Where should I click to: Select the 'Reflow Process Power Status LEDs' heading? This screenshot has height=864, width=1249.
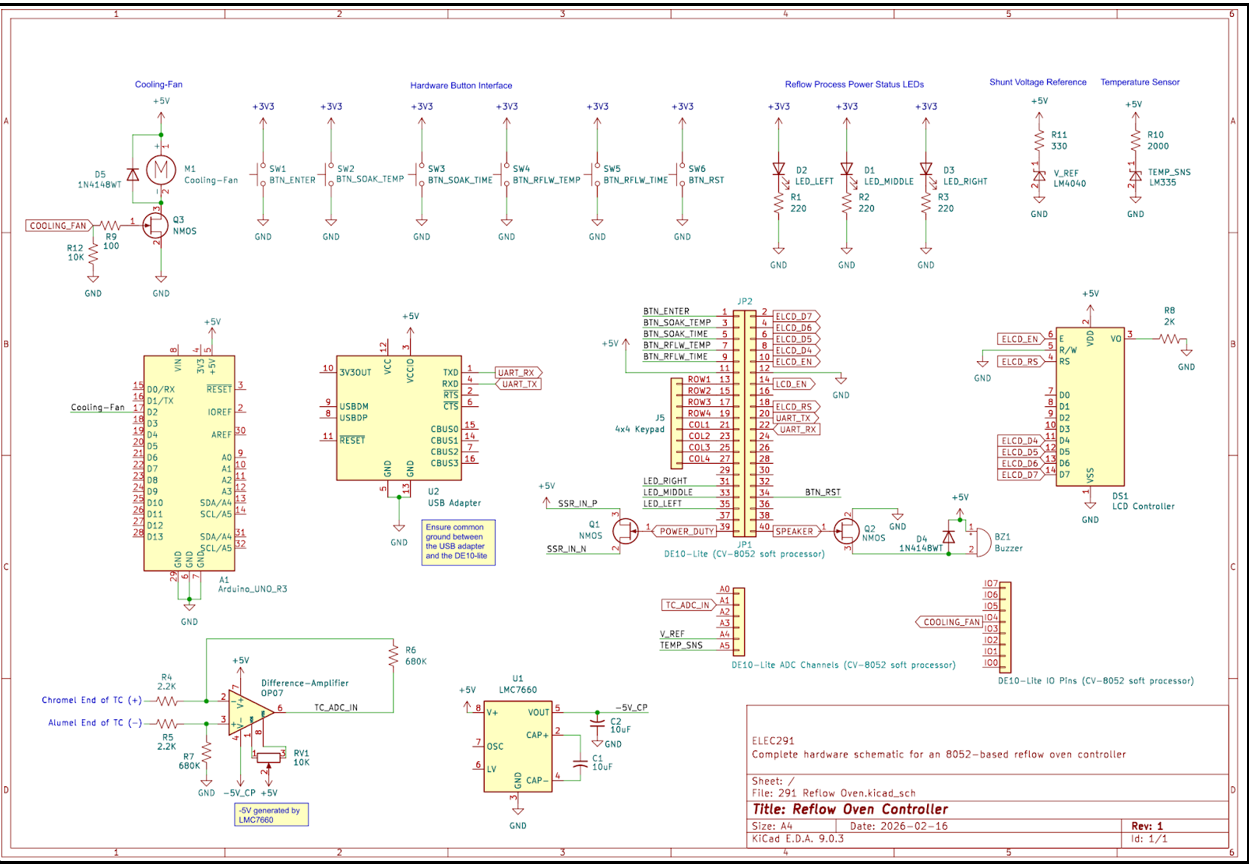pyautogui.click(x=855, y=86)
